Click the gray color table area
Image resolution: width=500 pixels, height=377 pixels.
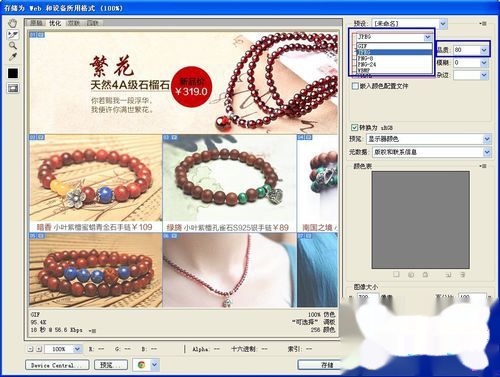pyautogui.click(x=421, y=220)
